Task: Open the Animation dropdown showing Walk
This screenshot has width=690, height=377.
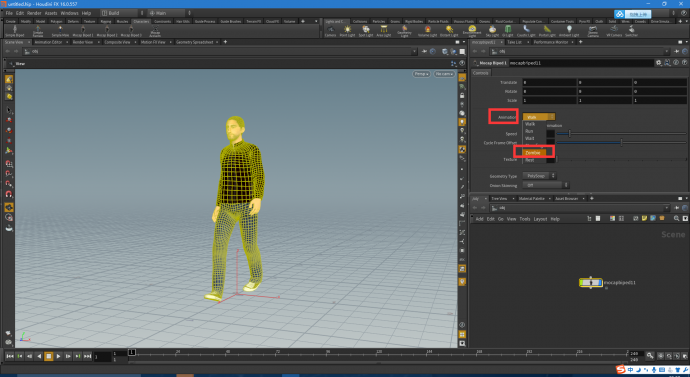Action: coord(539,117)
